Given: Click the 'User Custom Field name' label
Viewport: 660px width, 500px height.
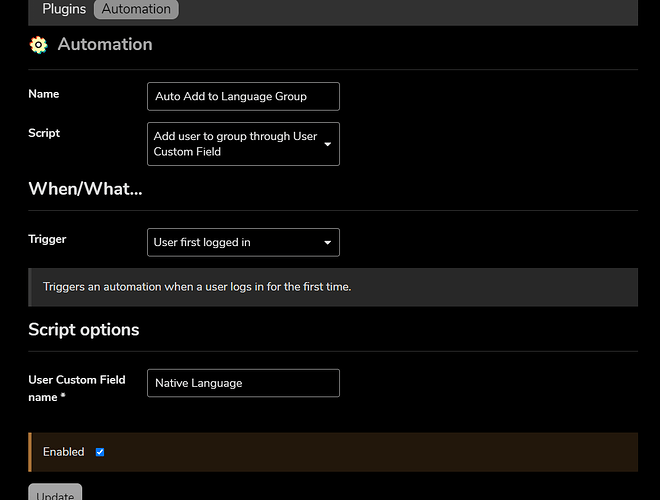Looking at the screenshot, I should coord(77,388).
